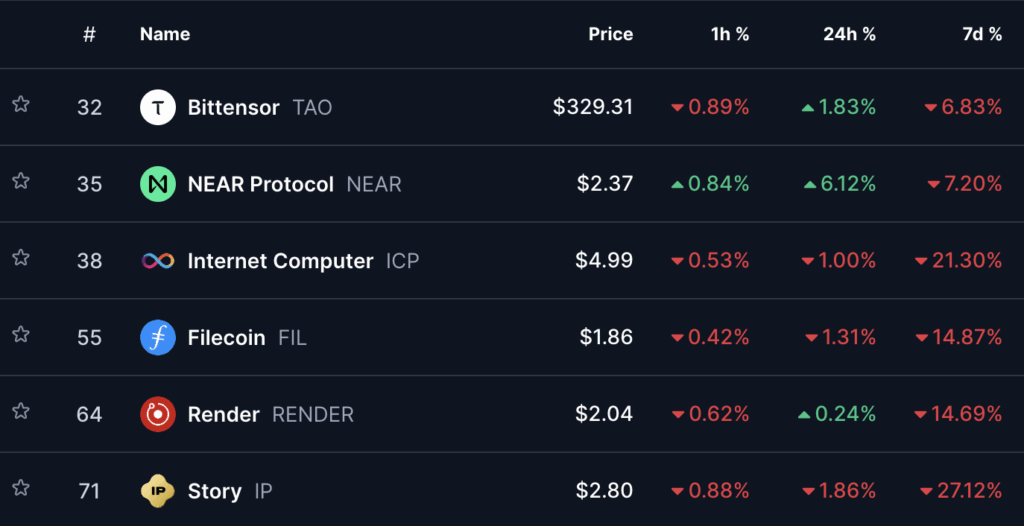Image resolution: width=1024 pixels, height=526 pixels.
Task: Star Bittensor to add to watchlist
Action: (20, 104)
